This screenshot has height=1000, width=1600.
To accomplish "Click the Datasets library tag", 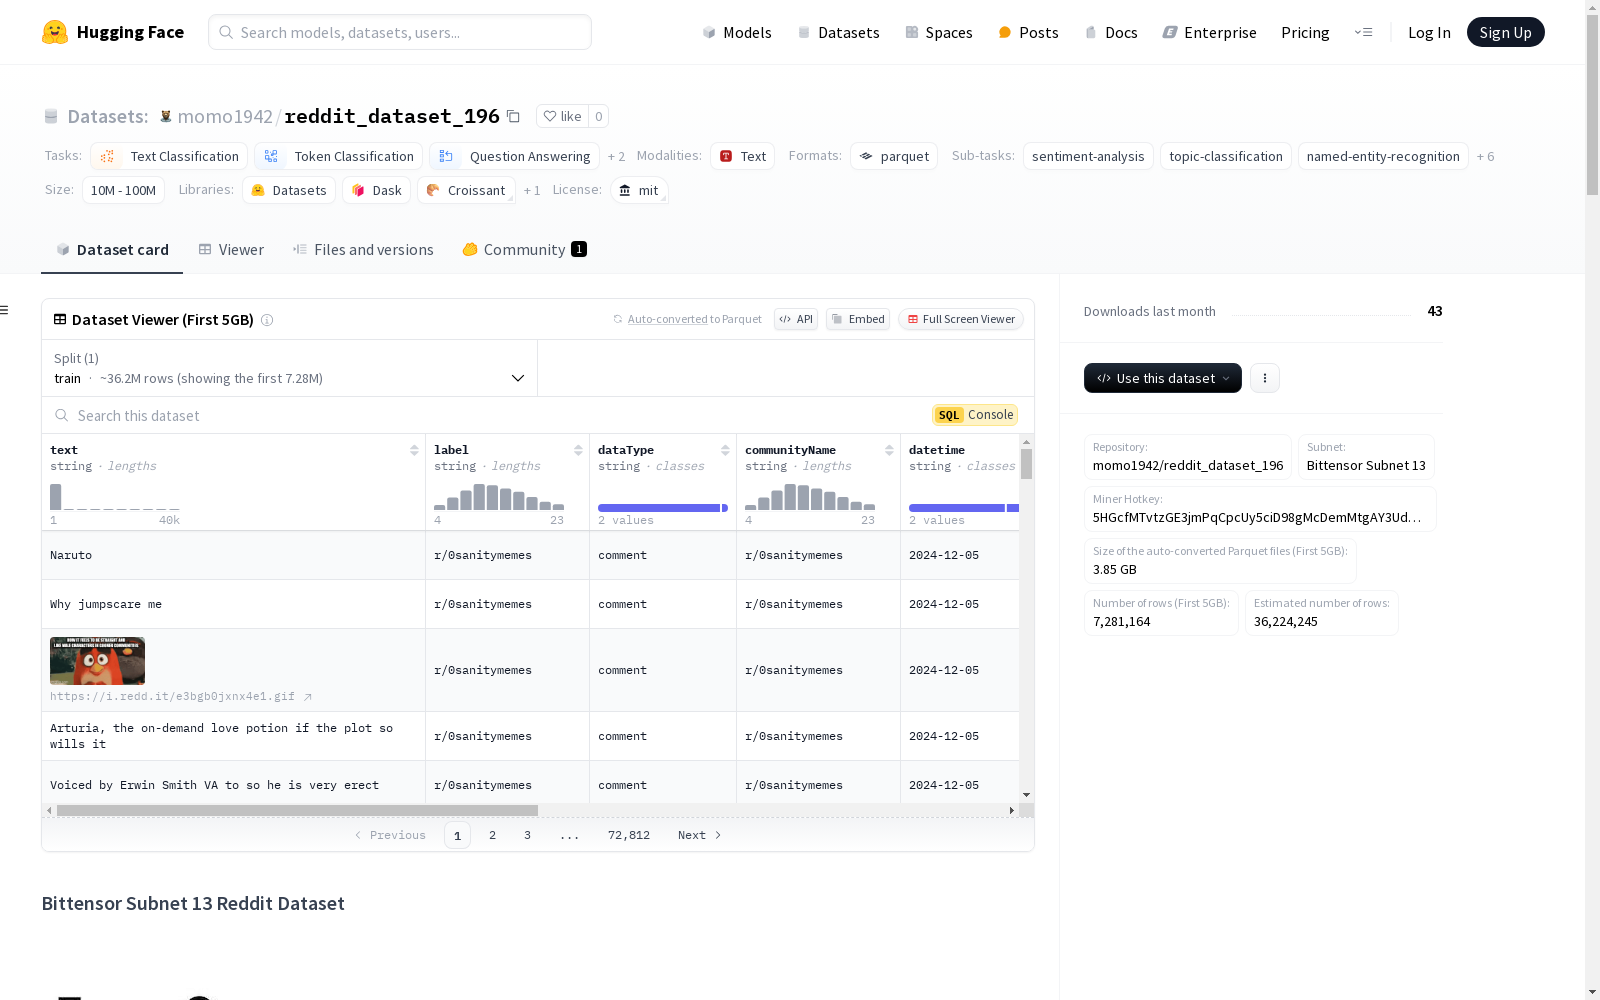I will click(289, 190).
